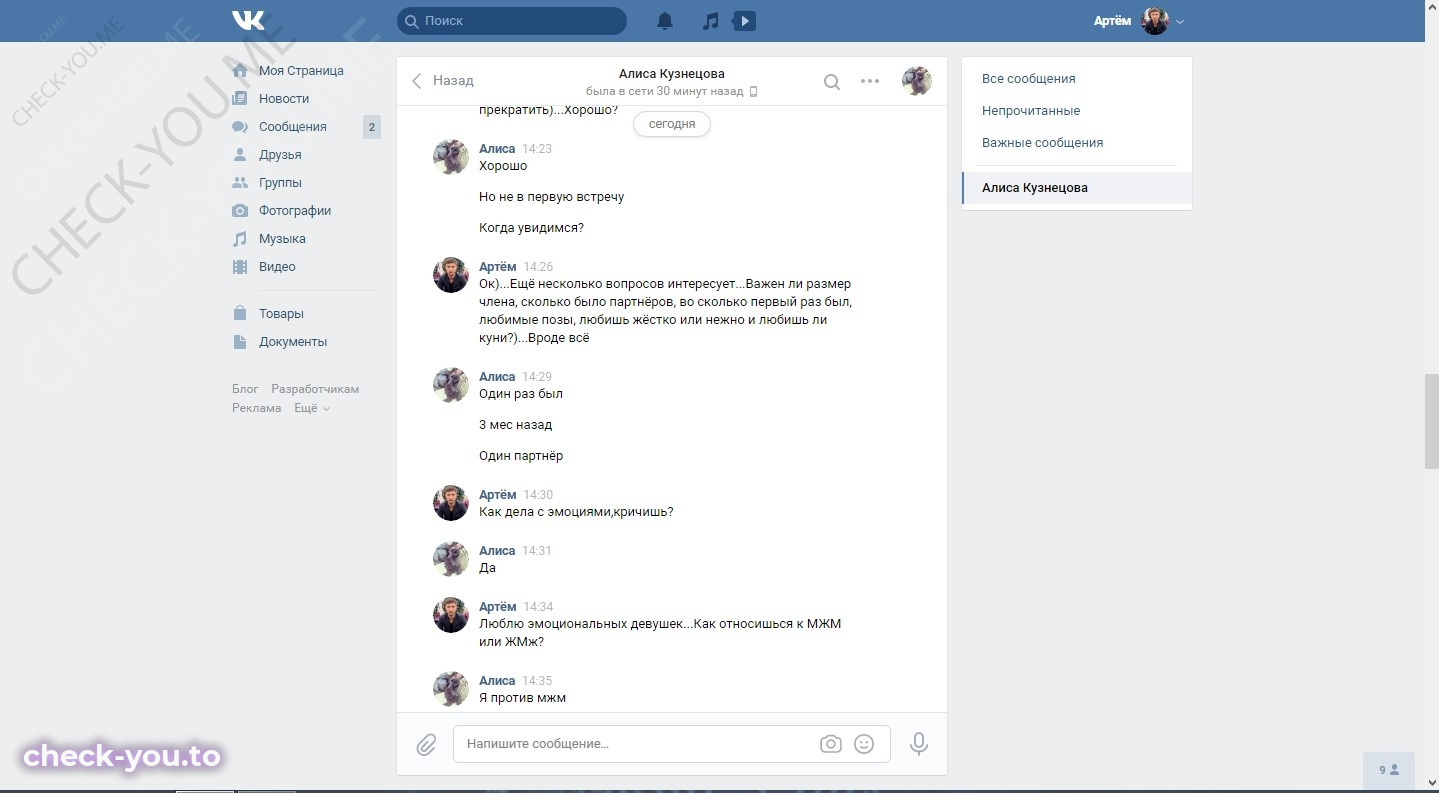Open Сообщения in the left menu
The width and height of the screenshot is (1439, 793).
pyautogui.click(x=293, y=127)
